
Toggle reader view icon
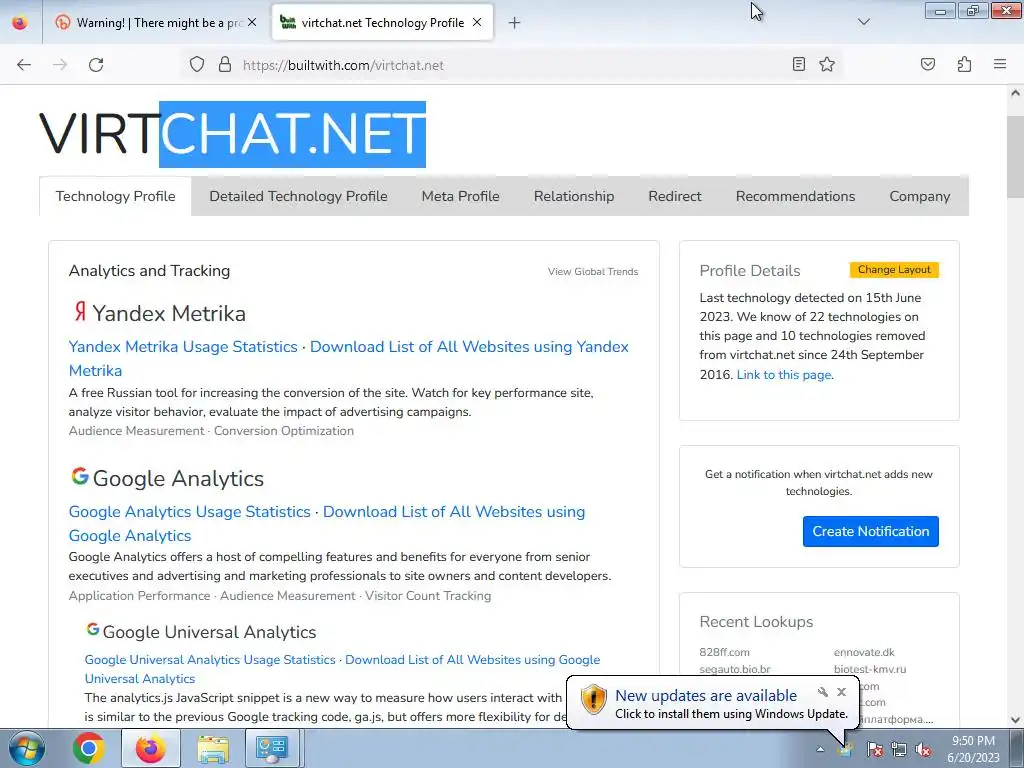[x=799, y=64]
